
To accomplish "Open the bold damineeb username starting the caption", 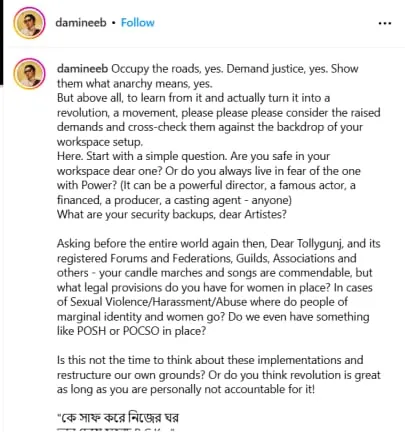I will point(82,69).
